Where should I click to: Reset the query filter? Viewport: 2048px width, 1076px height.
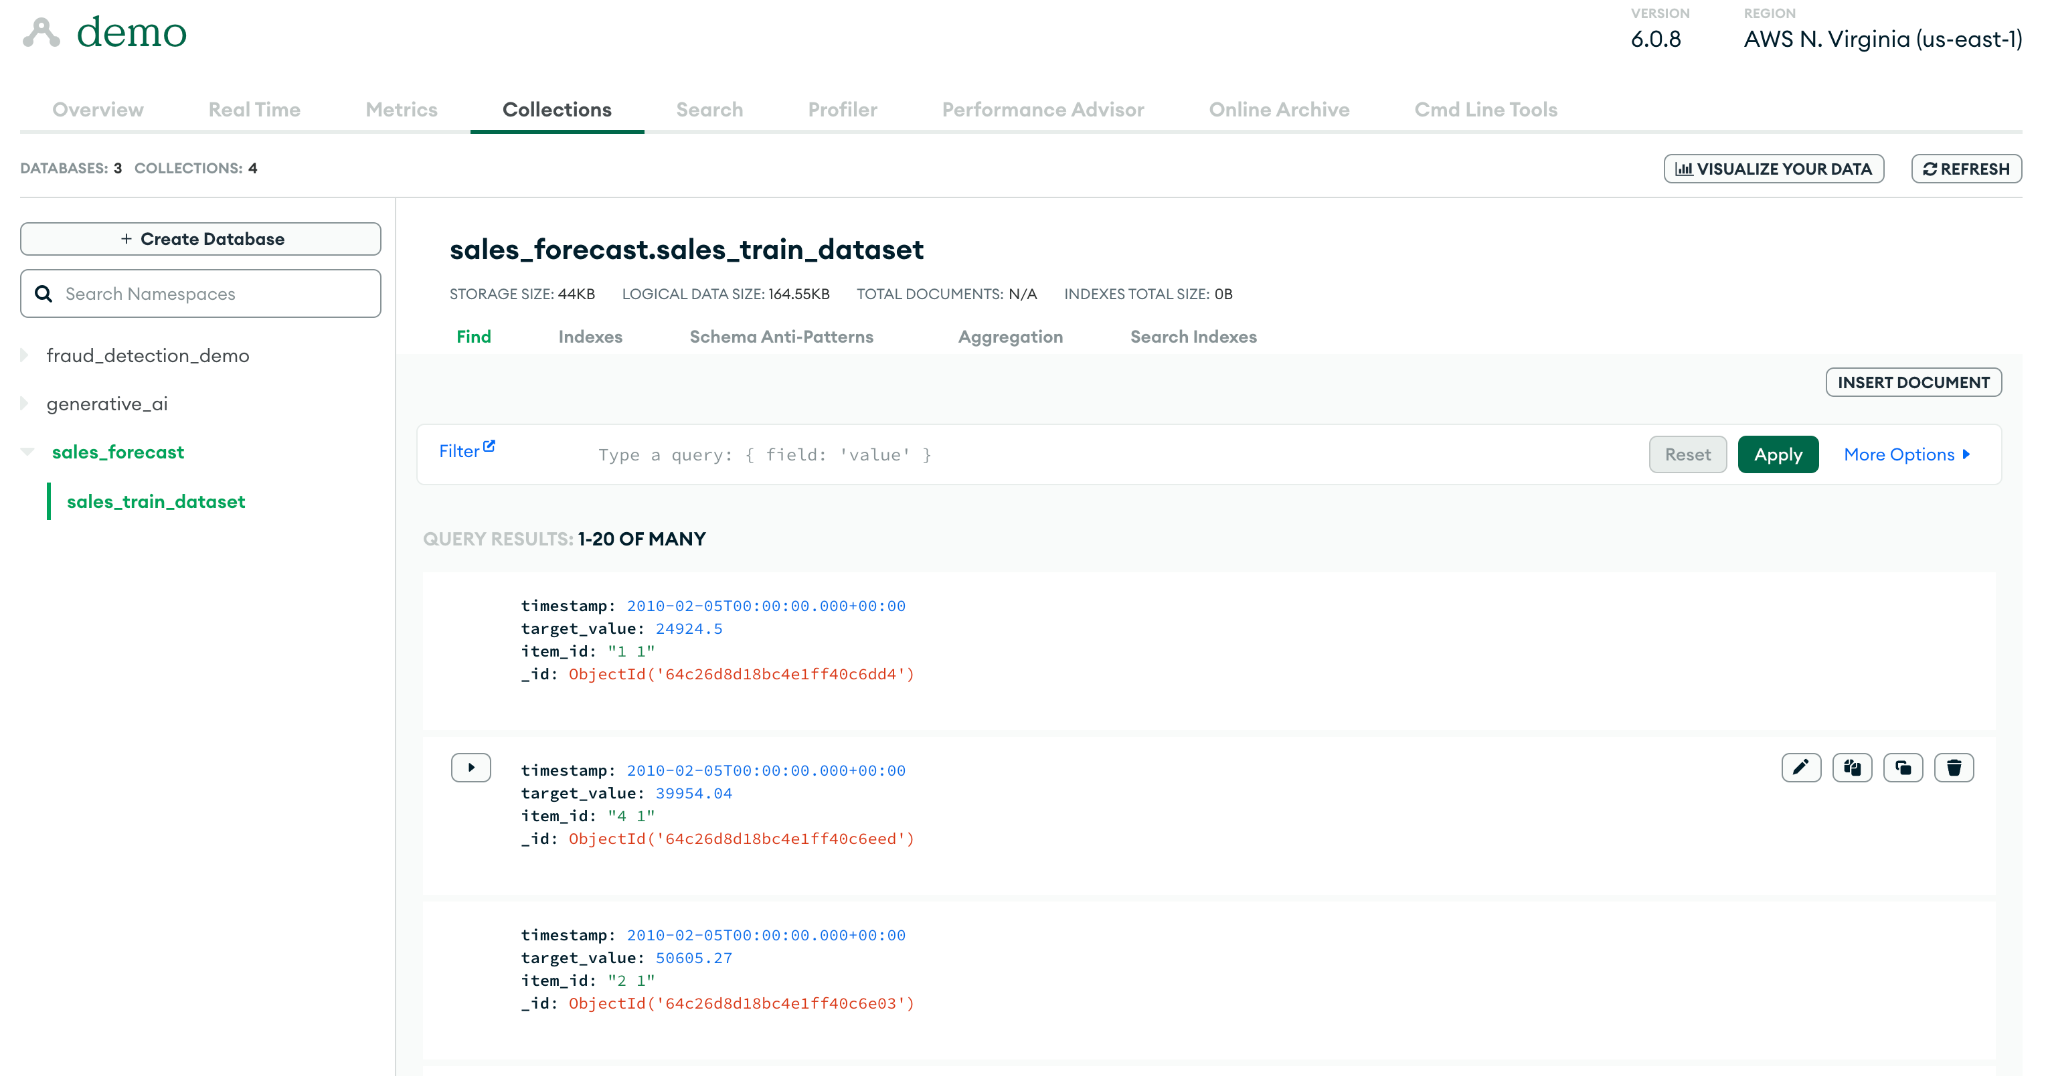tap(1687, 455)
